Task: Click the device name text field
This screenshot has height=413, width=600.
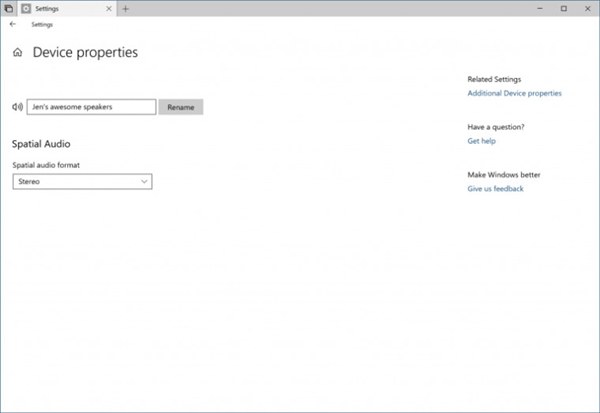Action: 91,107
